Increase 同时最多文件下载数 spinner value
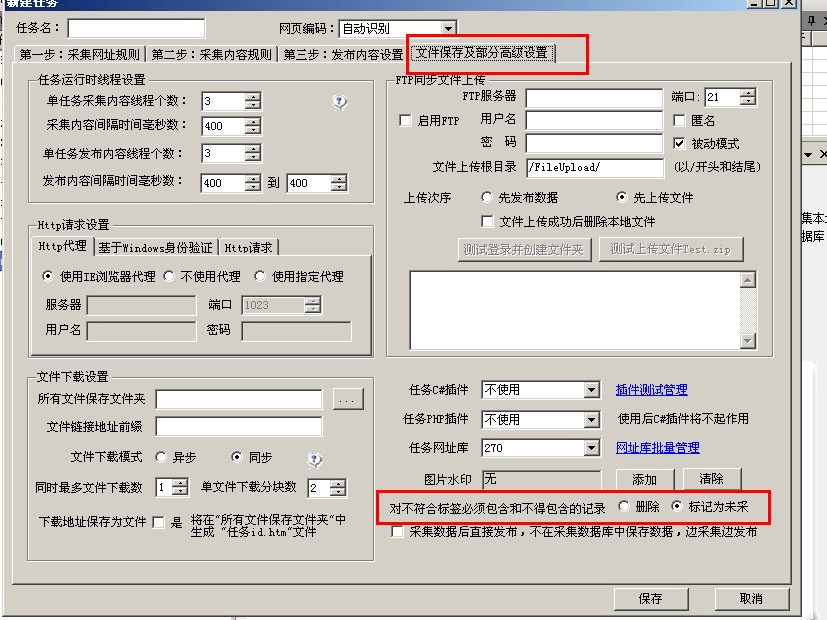 (180, 483)
